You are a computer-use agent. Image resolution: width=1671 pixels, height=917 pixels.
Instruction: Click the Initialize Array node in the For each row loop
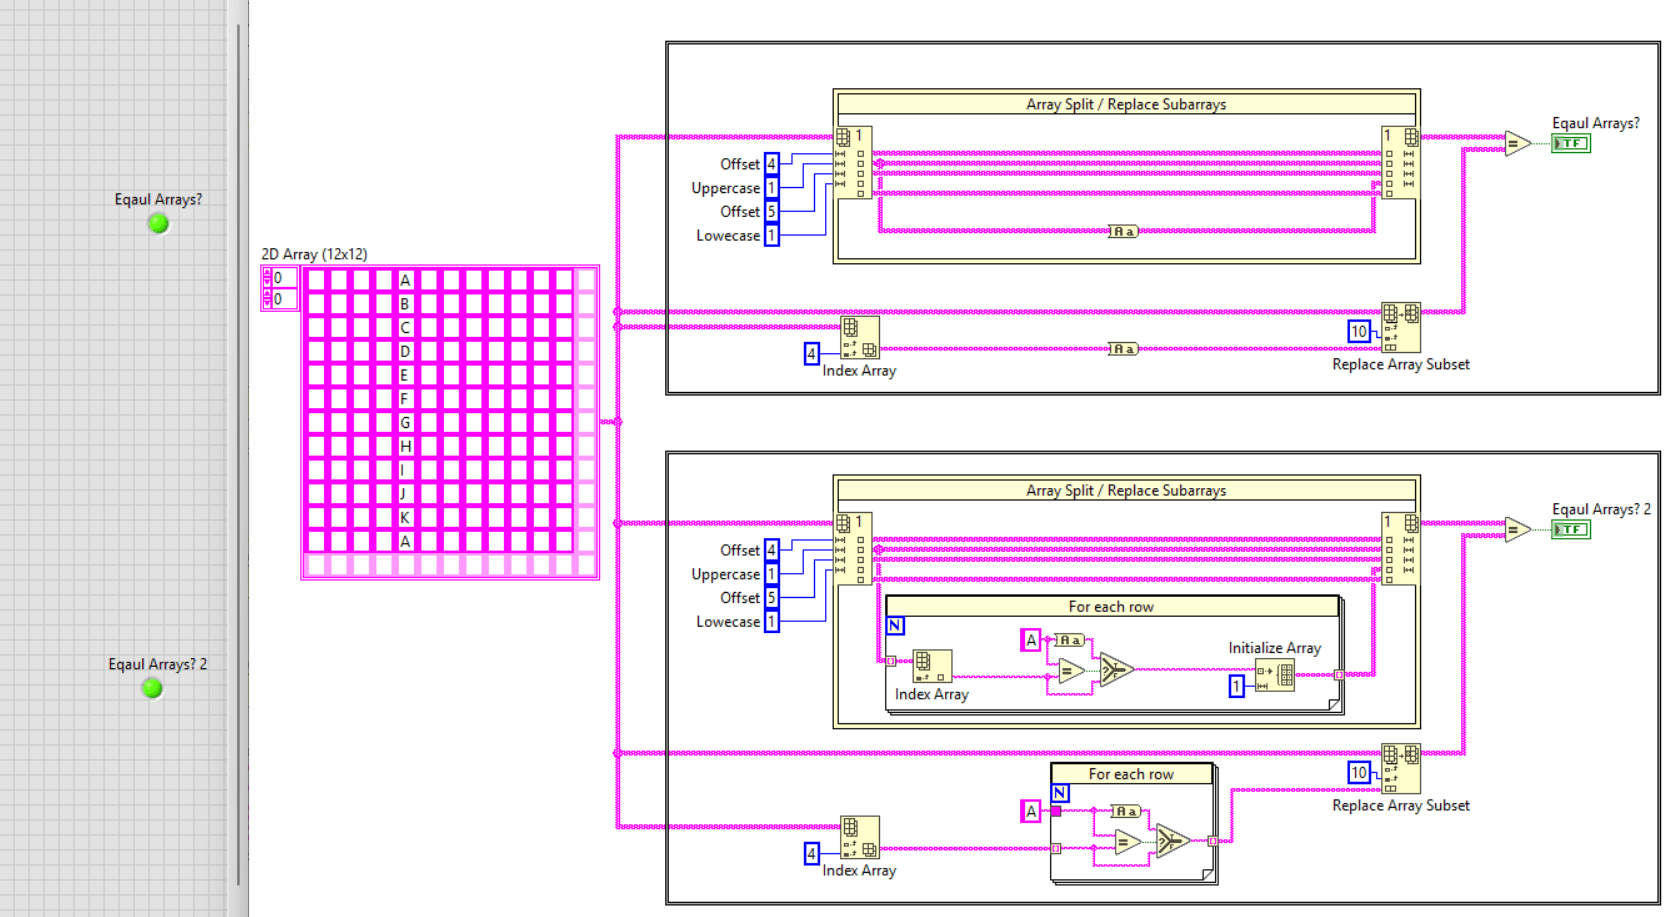[x=1277, y=675]
